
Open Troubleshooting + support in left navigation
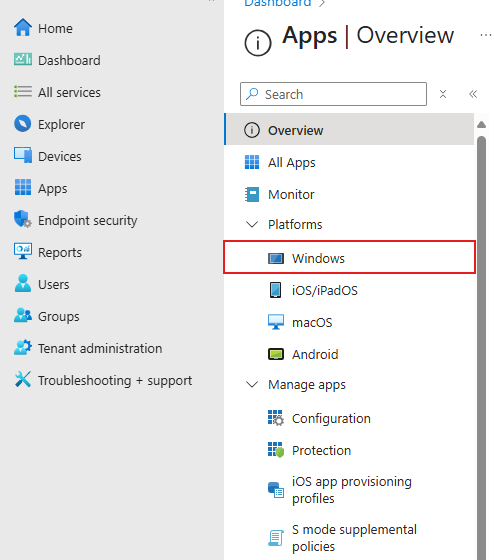pyautogui.click(x=115, y=380)
